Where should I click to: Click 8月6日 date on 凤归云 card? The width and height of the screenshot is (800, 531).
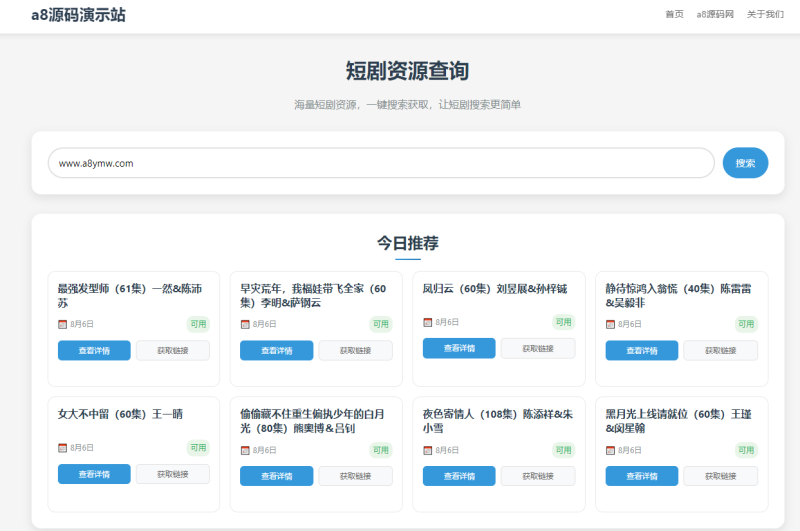pyautogui.click(x=447, y=322)
